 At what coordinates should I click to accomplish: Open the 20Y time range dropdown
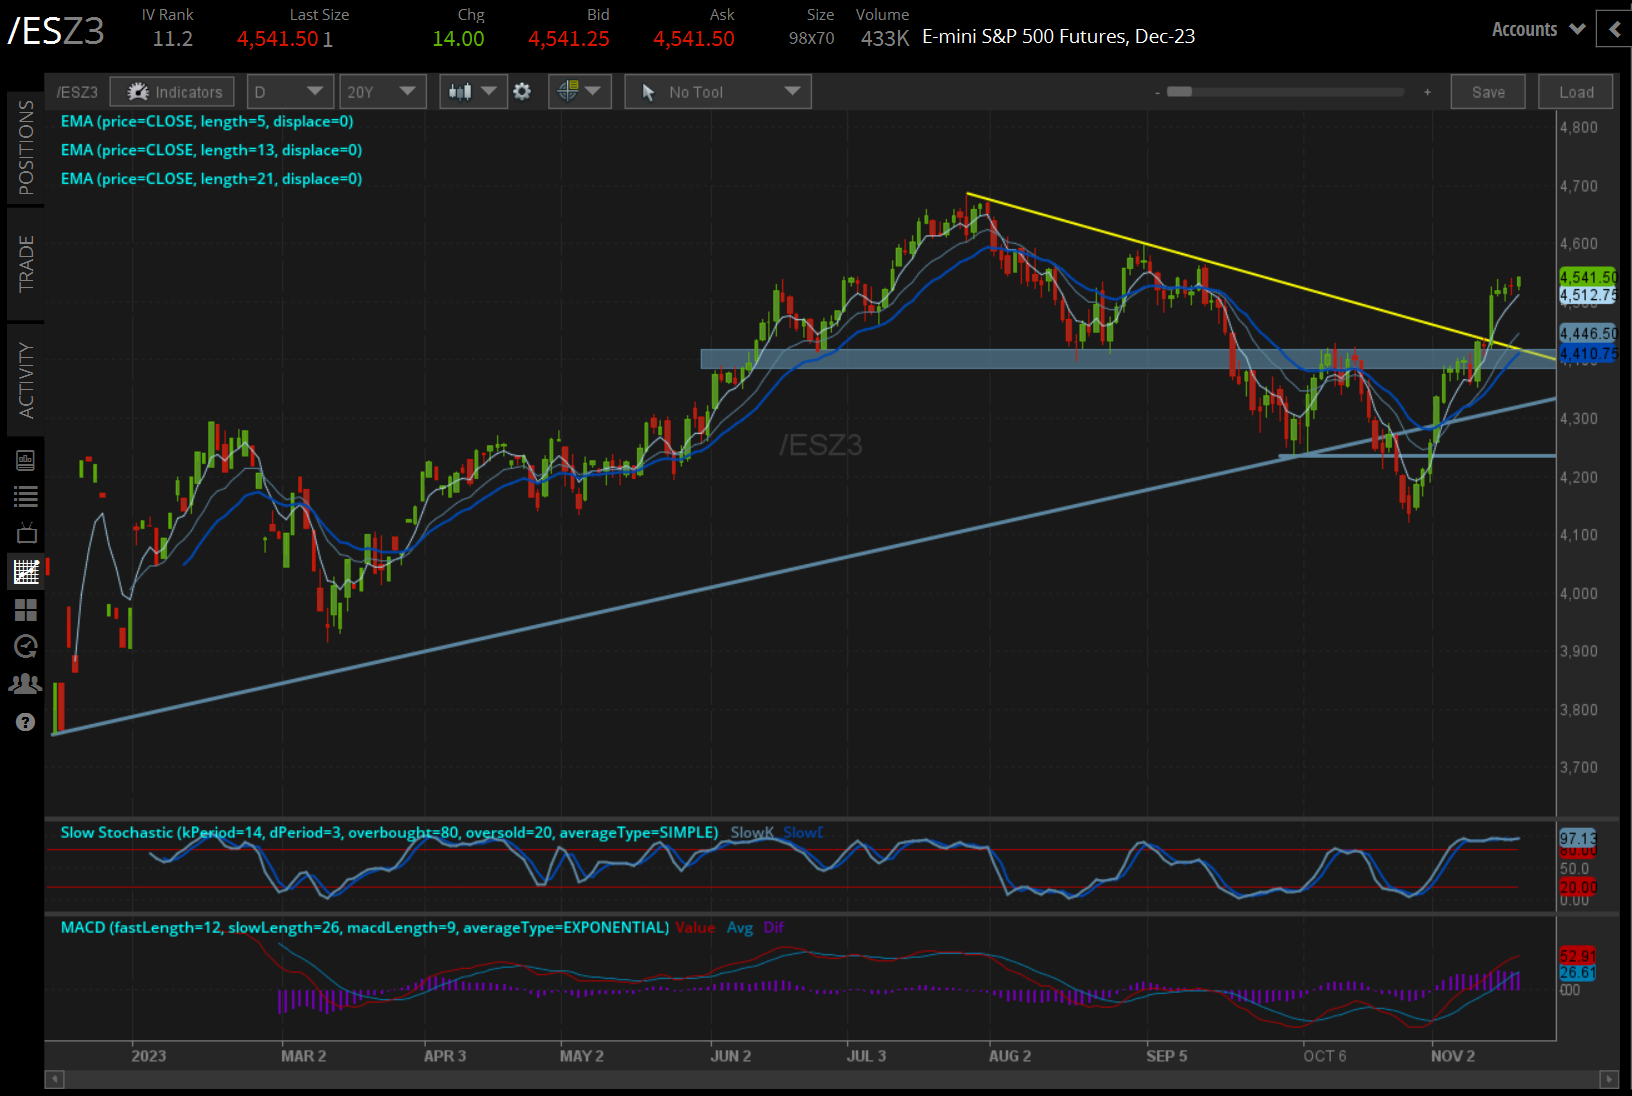click(382, 92)
